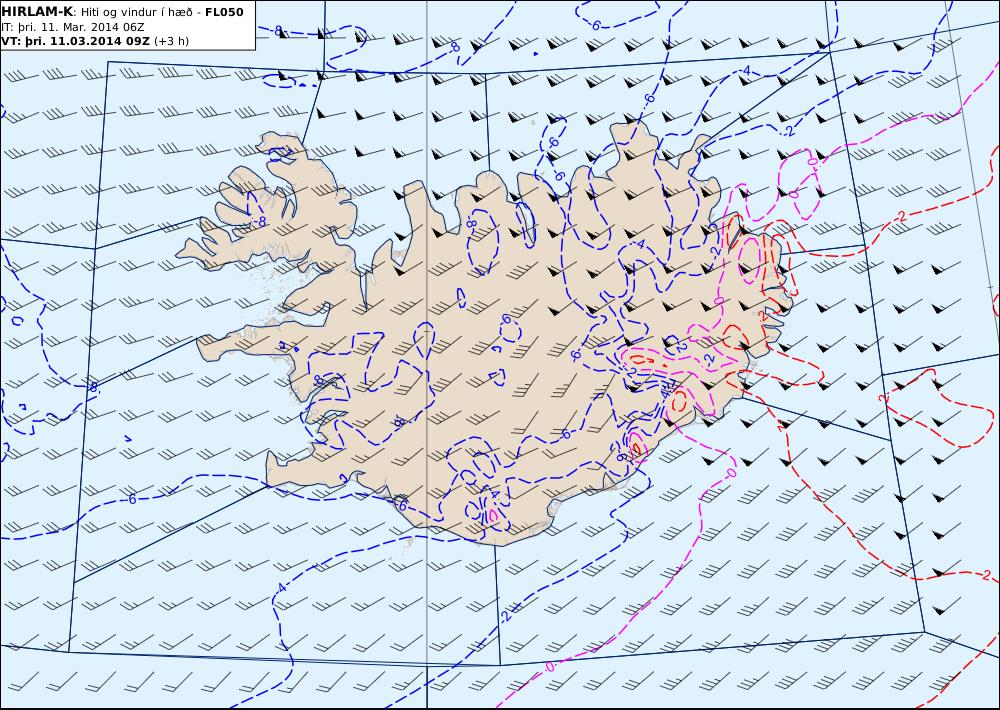The image size is (1000, 710).
Task: Click the southernmost magenta 0 contour label
Action: pos(550,667)
